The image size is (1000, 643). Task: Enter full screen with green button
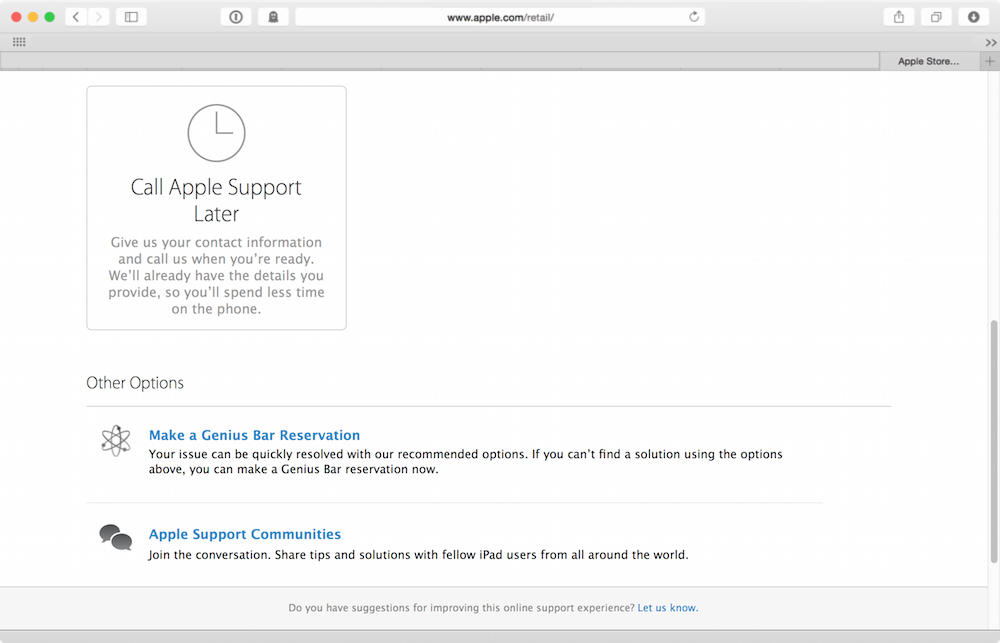click(x=50, y=17)
